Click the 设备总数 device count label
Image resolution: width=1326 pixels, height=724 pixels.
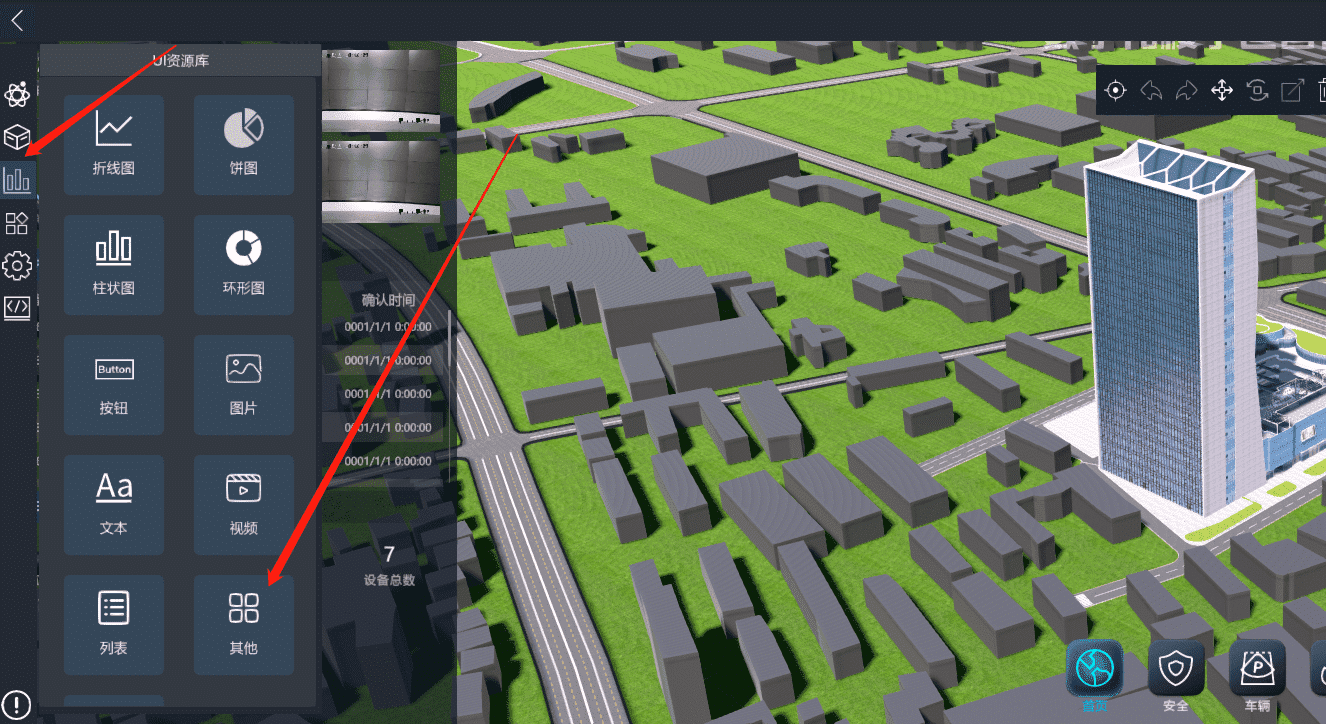click(389, 580)
